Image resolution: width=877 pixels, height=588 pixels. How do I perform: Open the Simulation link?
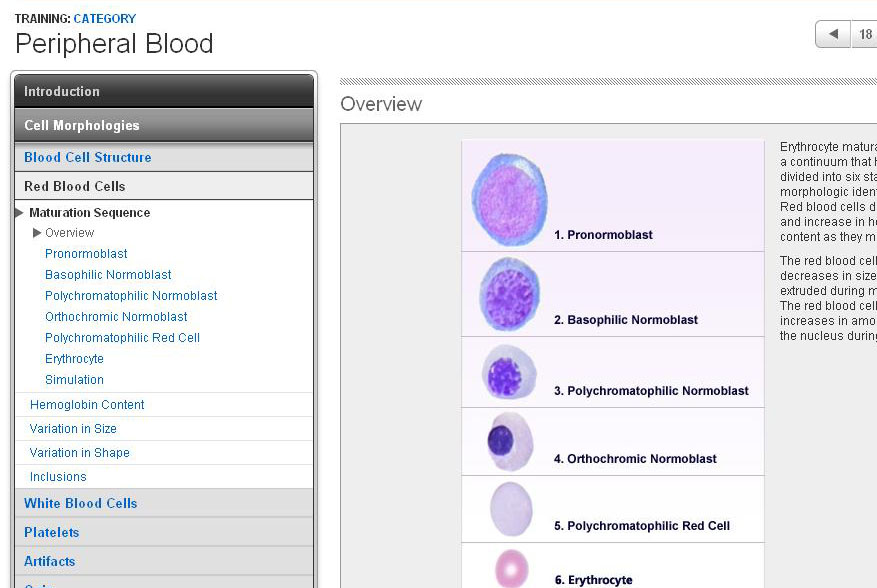coord(74,380)
